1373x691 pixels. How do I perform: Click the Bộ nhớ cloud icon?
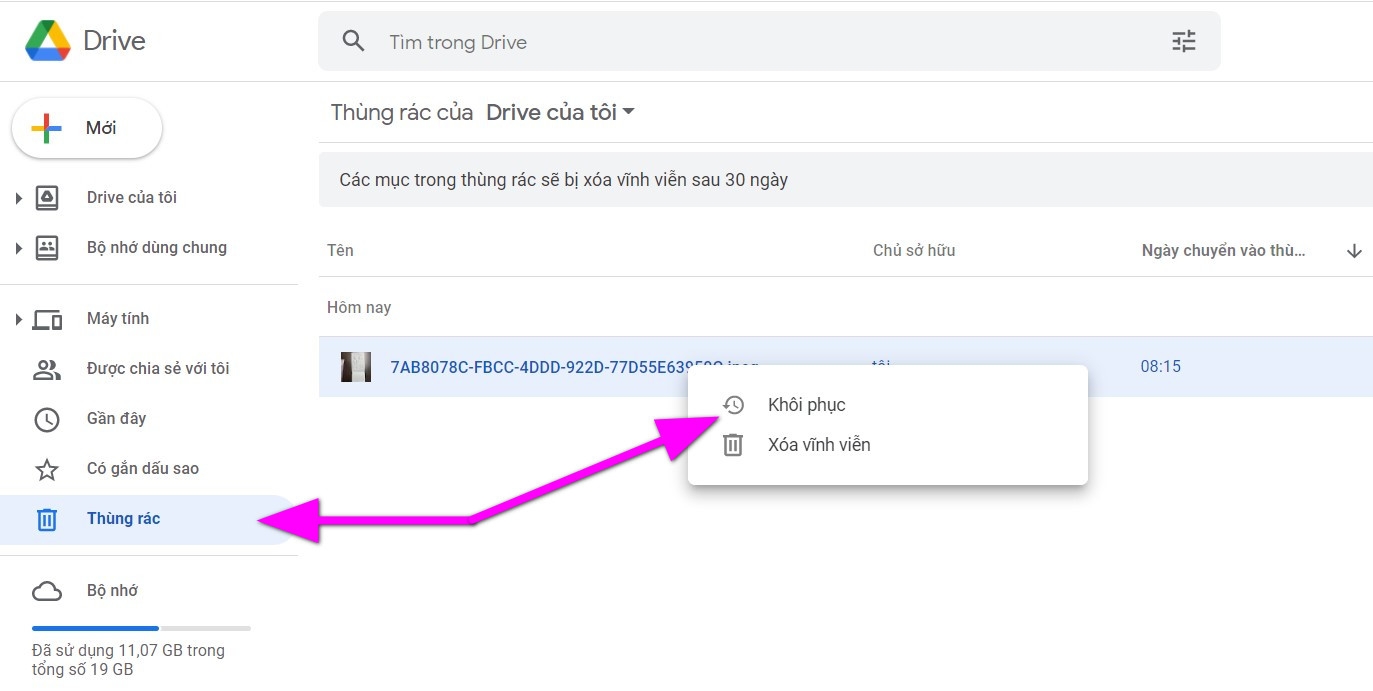tap(46, 590)
